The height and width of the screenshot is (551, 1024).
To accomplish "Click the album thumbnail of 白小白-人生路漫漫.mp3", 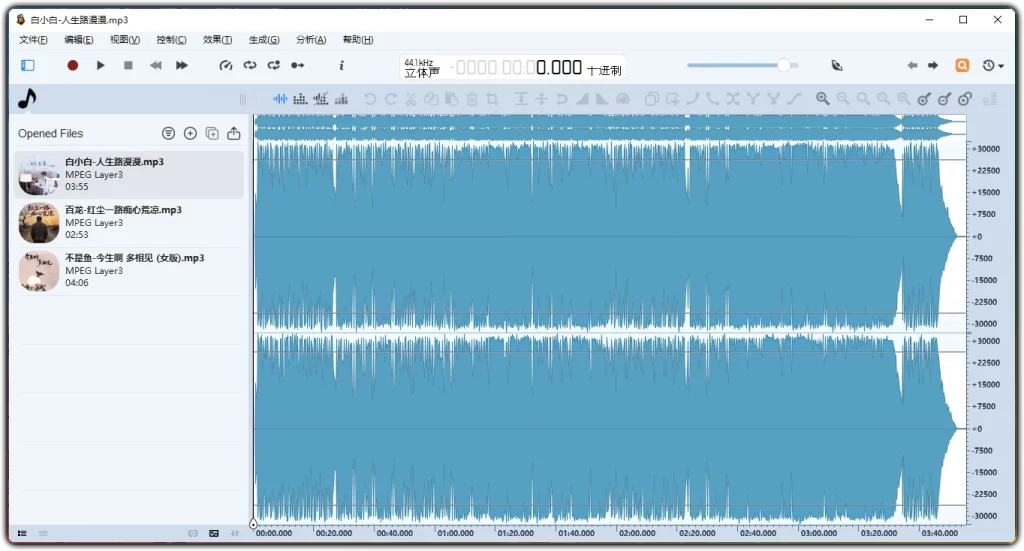I will tap(39, 174).
